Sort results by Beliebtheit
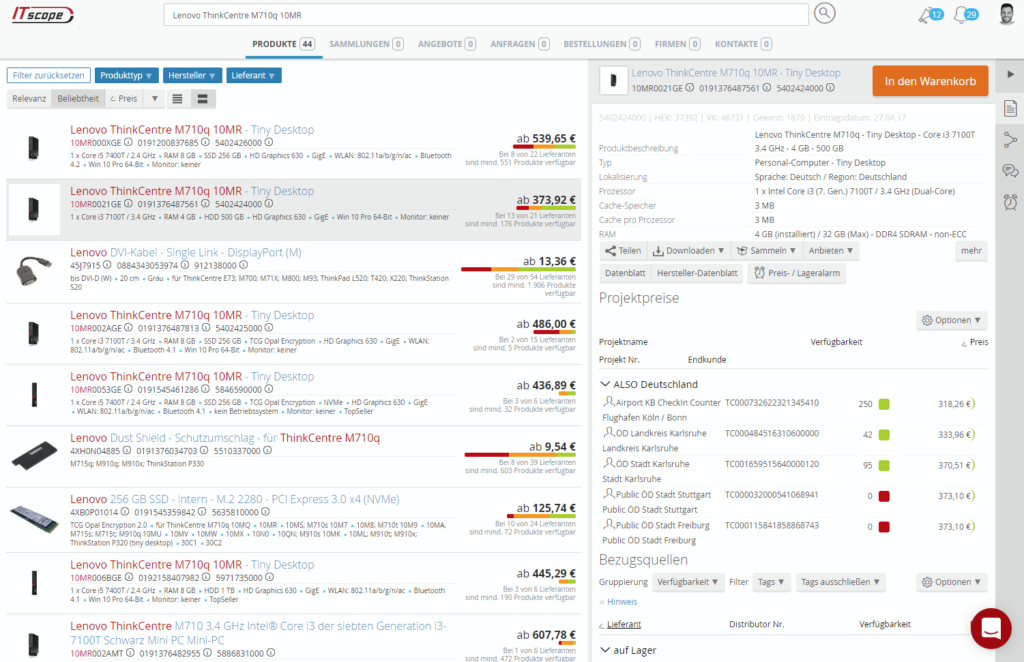 pyautogui.click(x=78, y=99)
